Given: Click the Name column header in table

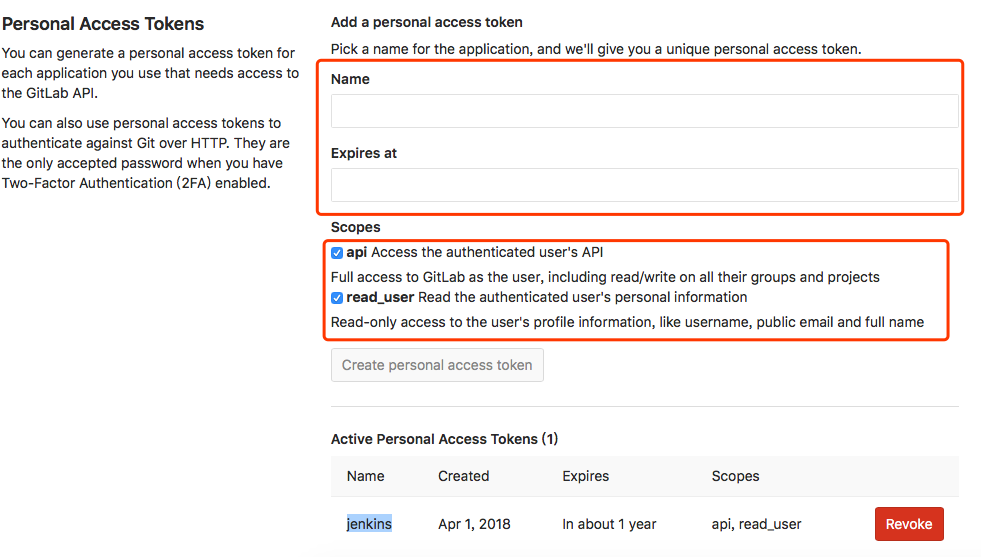Looking at the screenshot, I should (x=365, y=476).
